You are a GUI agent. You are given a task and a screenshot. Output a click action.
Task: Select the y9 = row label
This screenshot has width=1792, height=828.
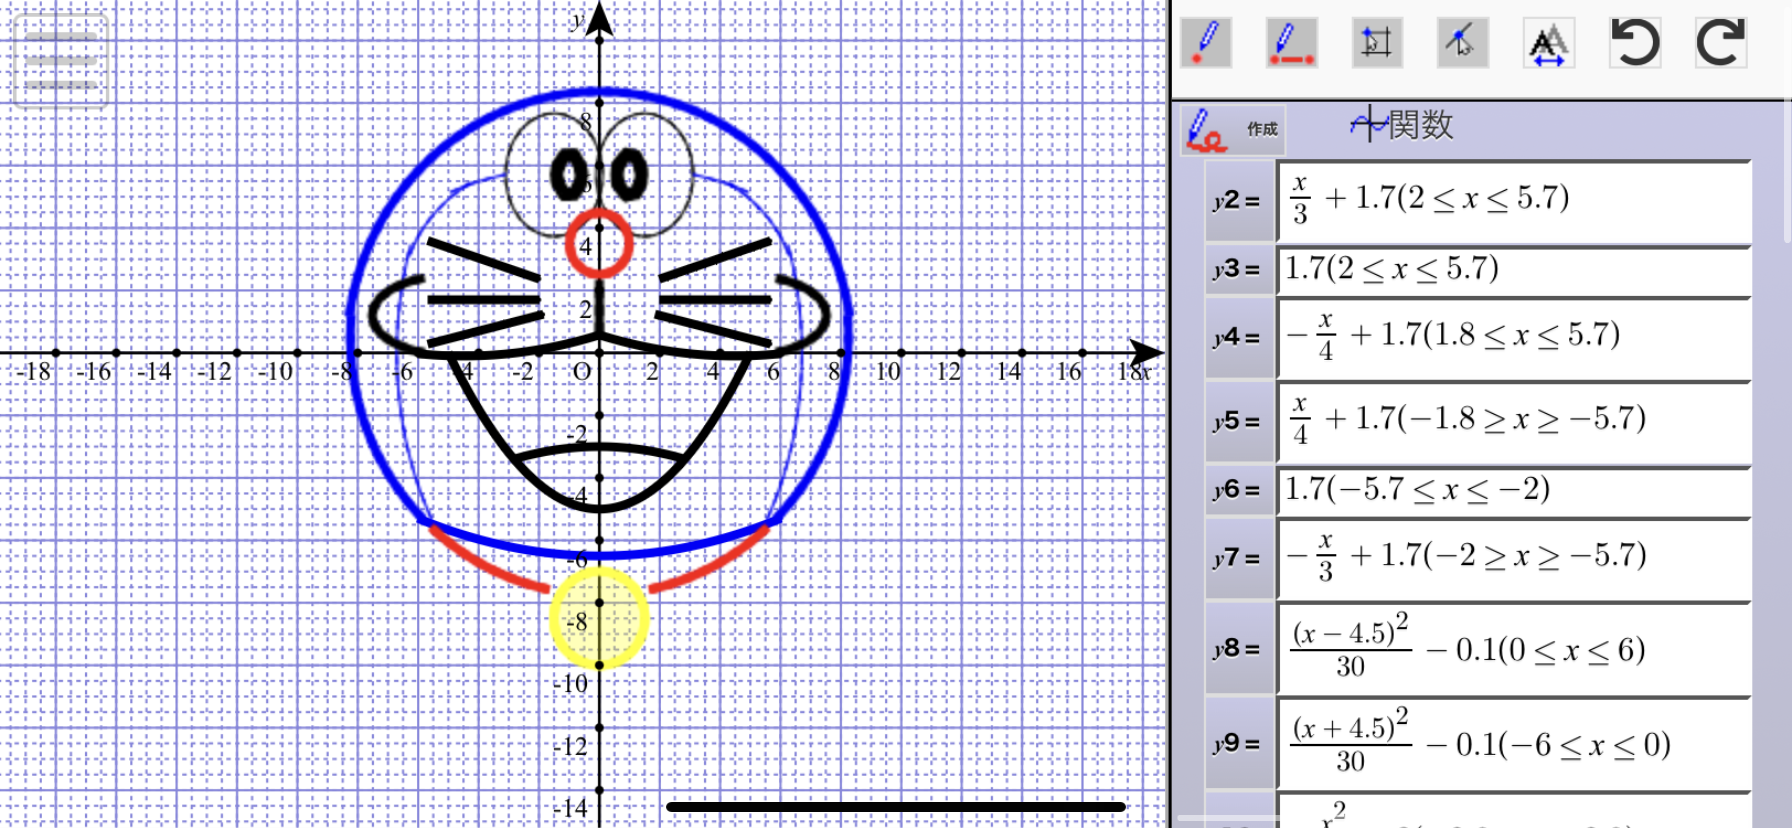click(x=1239, y=744)
